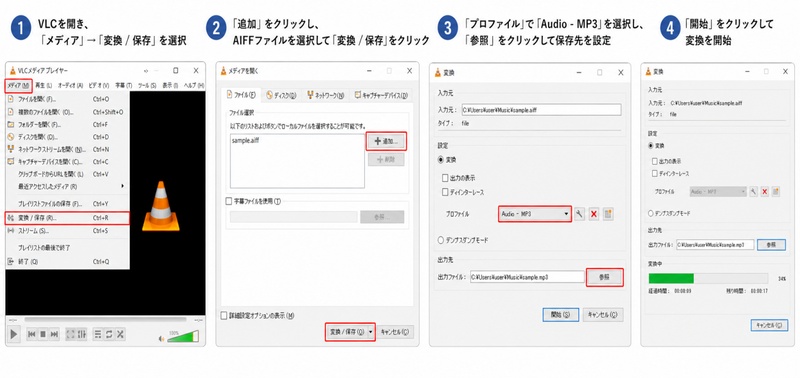Screen dimensions: 800x378
Task: Click the stop playback button in VLC
Action: point(43,335)
